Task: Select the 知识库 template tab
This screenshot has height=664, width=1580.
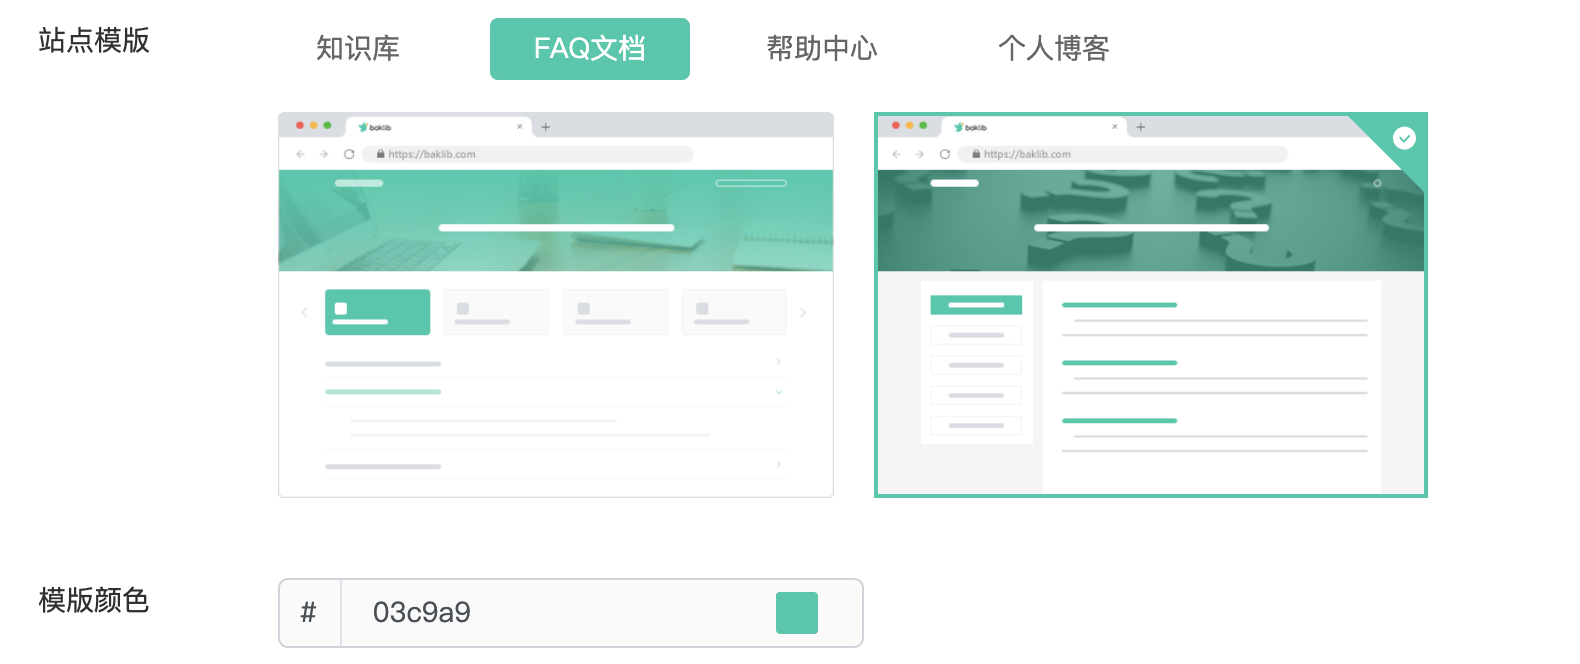Action: pyautogui.click(x=358, y=48)
